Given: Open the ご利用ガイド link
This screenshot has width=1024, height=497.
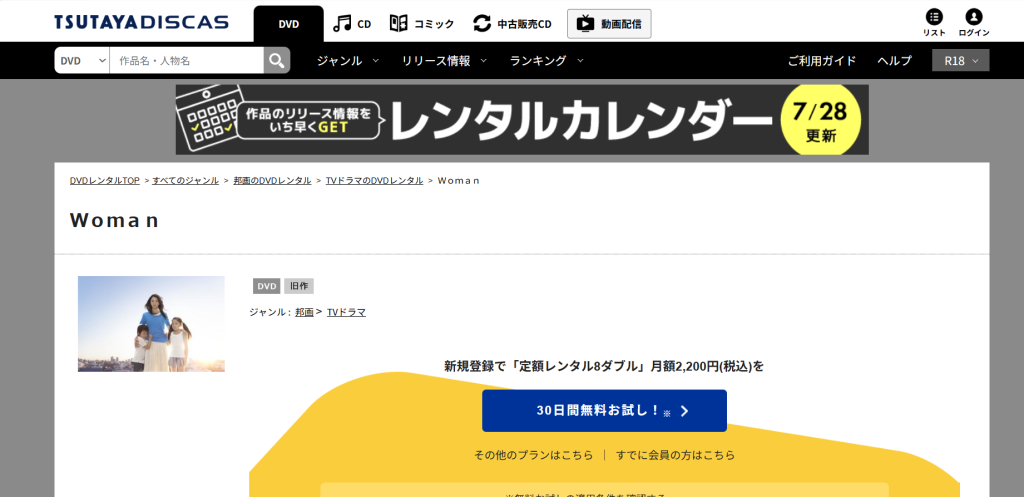Looking at the screenshot, I should pyautogui.click(x=822, y=61).
